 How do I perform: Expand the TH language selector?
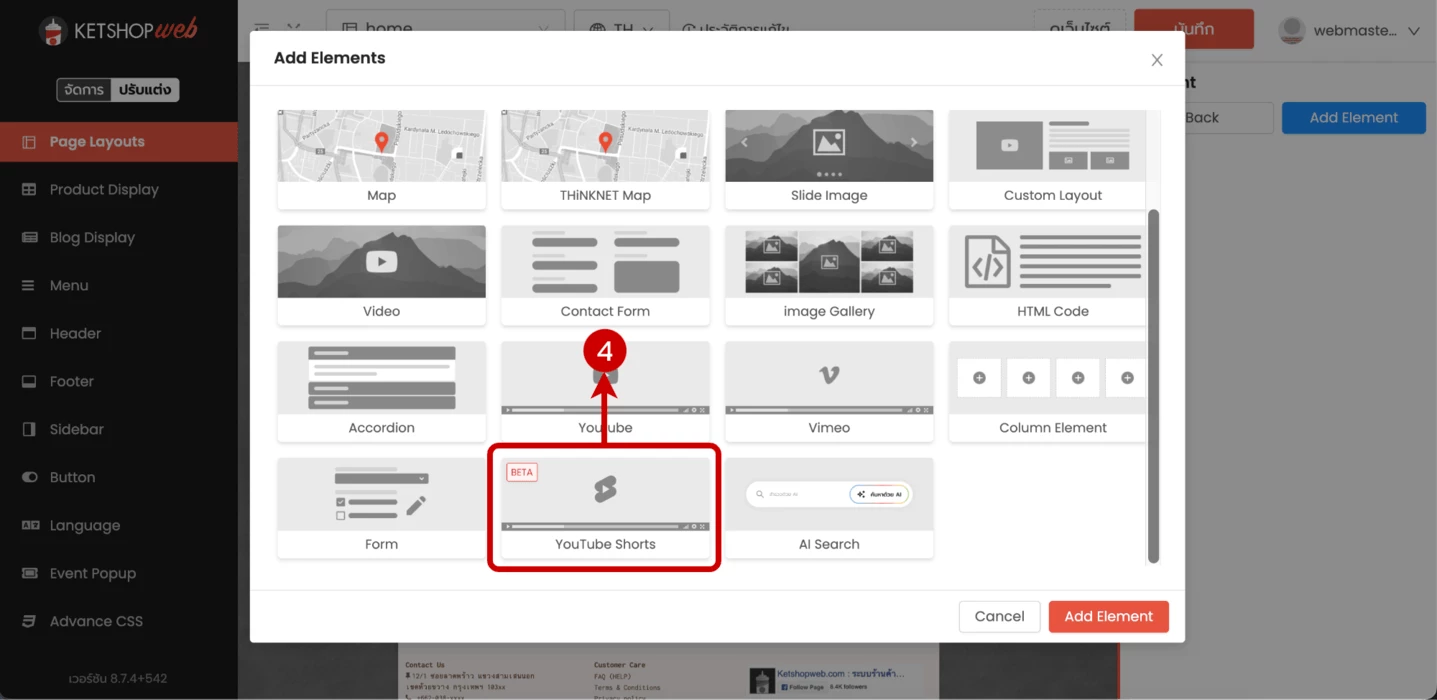pyautogui.click(x=622, y=29)
